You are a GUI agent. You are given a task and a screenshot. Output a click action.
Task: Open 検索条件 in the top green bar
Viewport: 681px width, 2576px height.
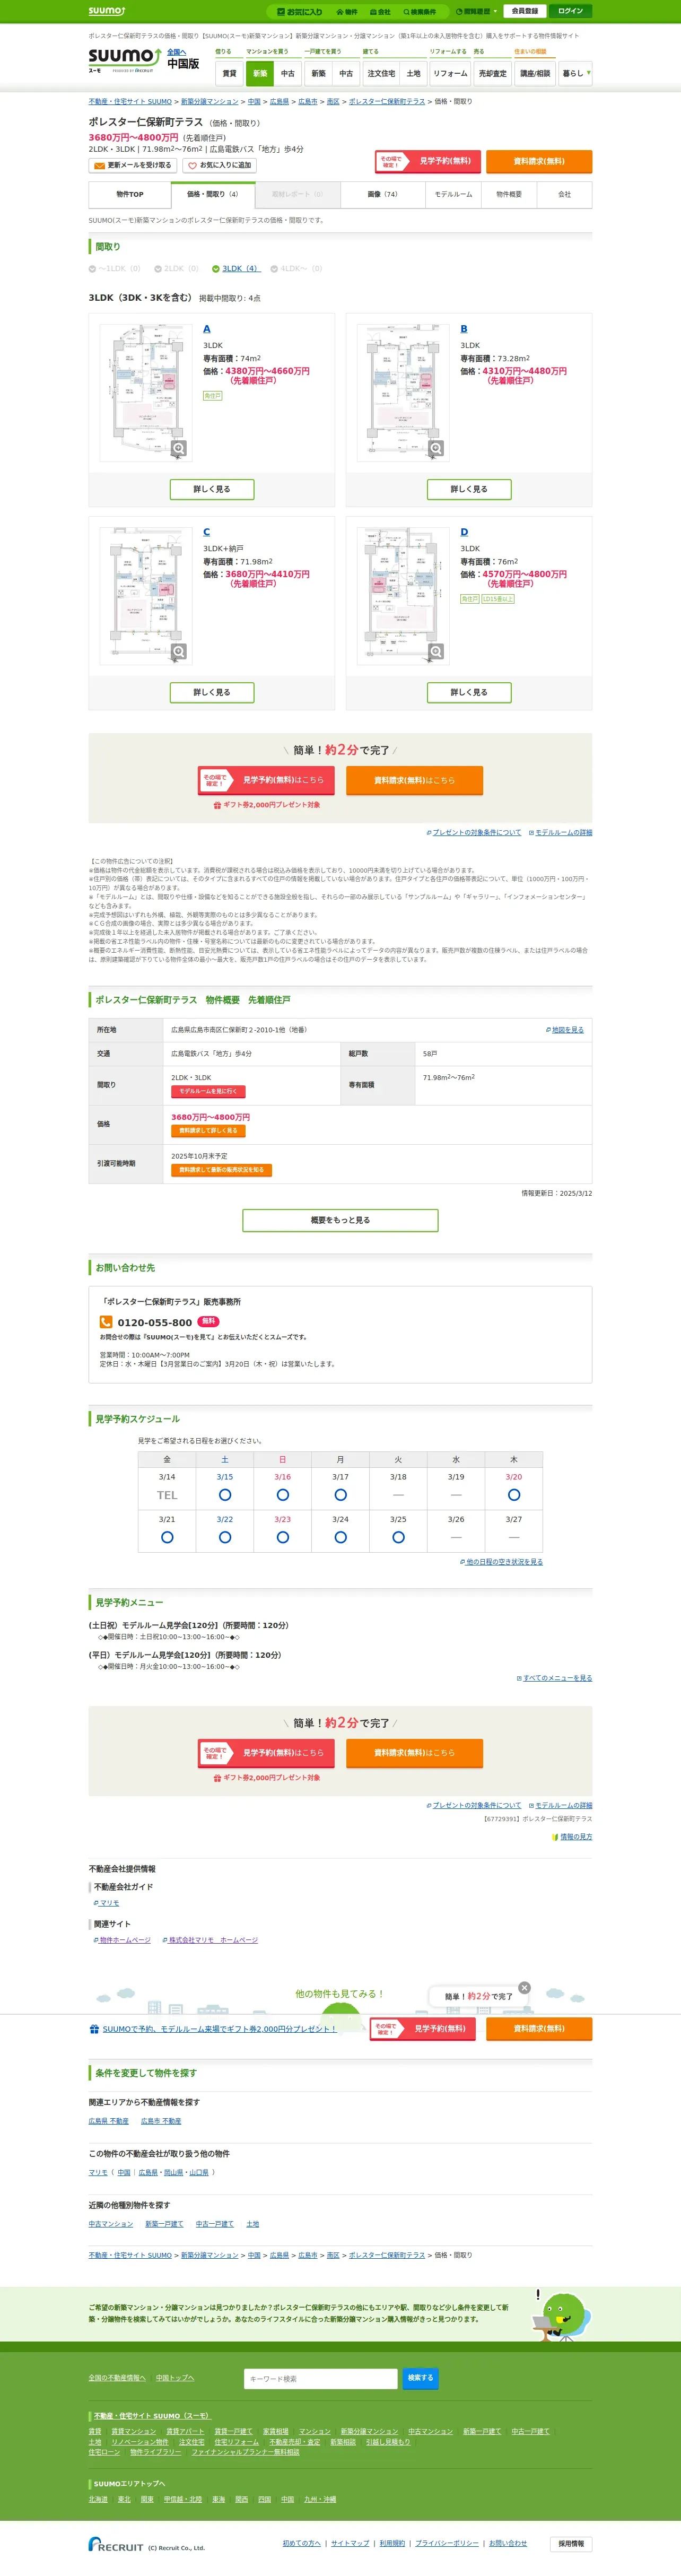click(420, 11)
